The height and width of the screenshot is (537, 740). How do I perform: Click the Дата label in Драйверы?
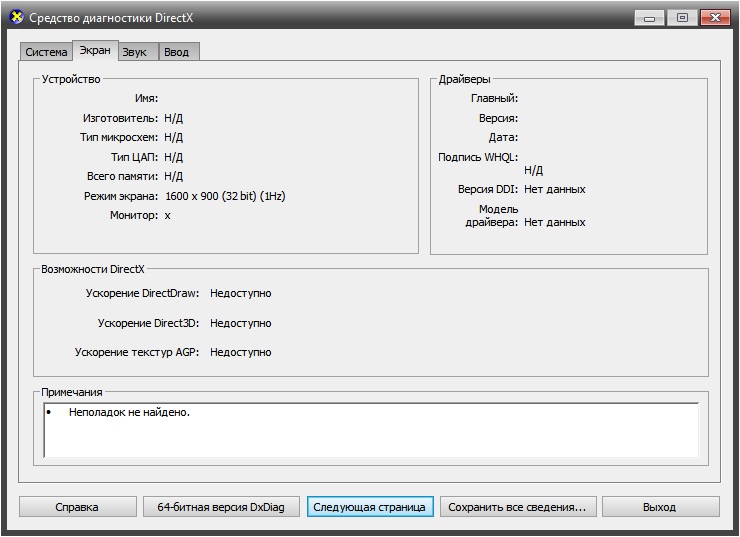(x=503, y=137)
